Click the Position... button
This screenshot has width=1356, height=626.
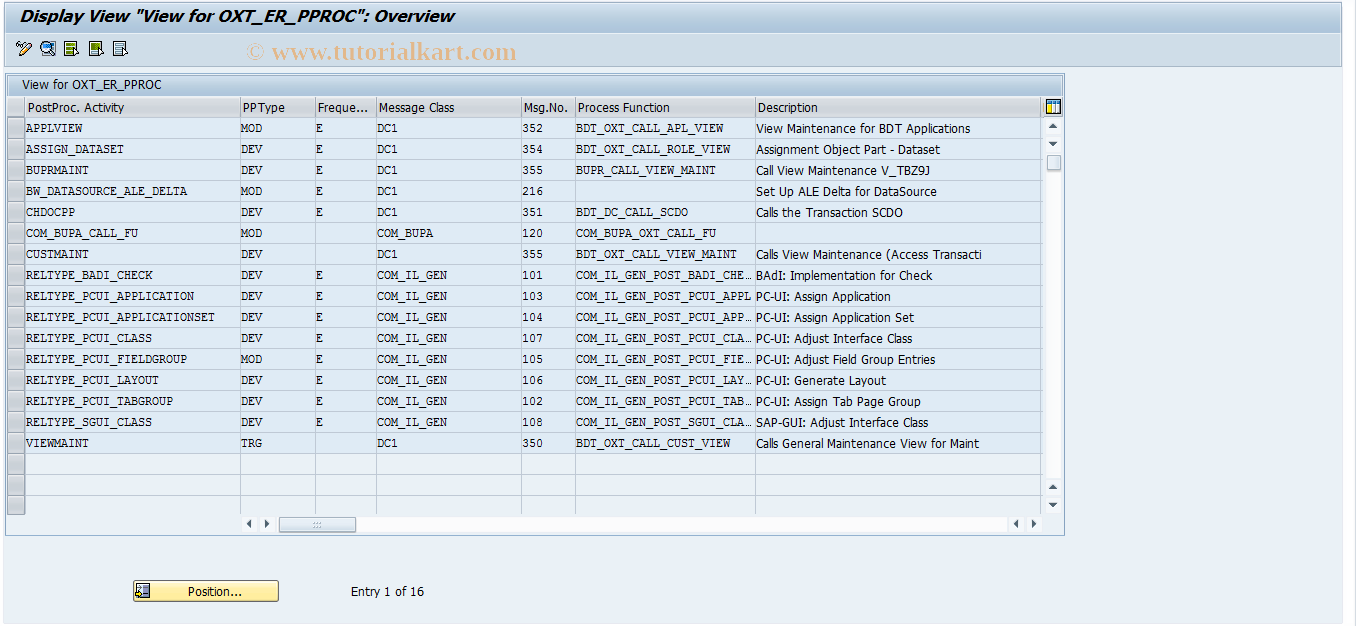tap(206, 591)
